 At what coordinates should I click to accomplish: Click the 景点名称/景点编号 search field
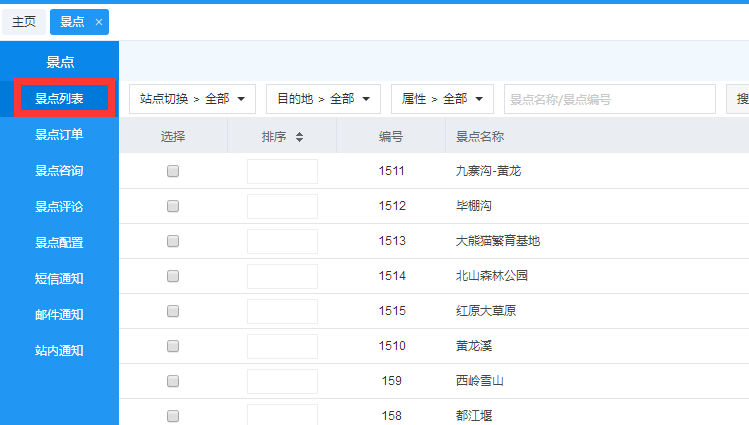(608, 99)
